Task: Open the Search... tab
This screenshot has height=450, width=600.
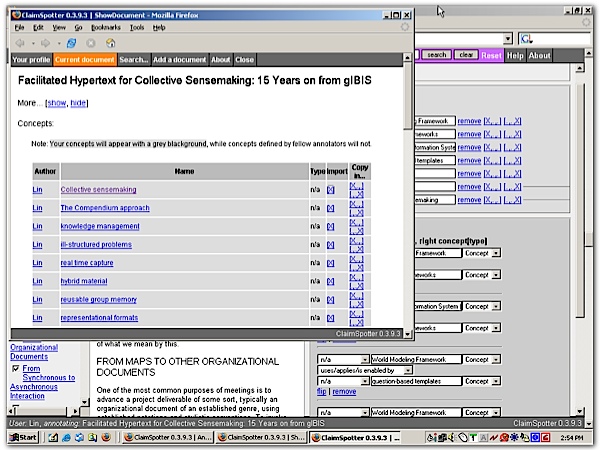Action: tap(134, 60)
